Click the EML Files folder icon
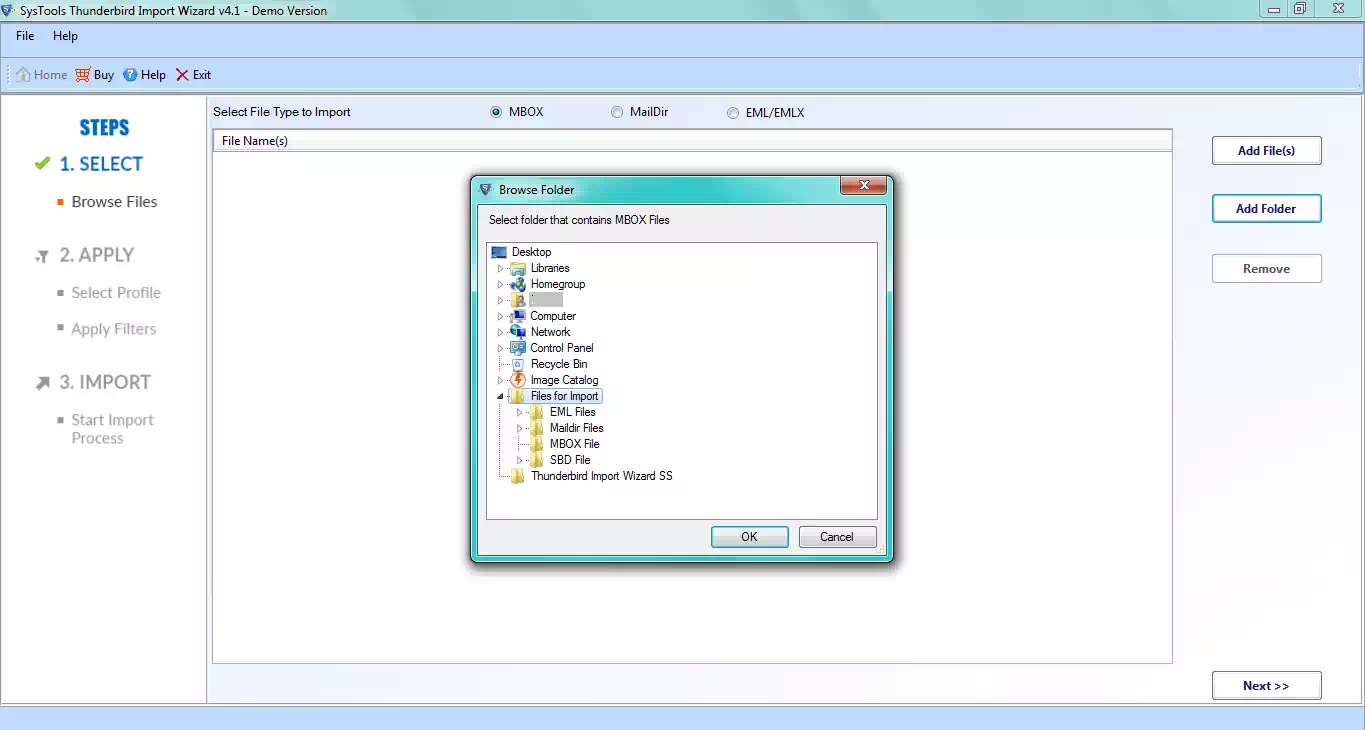The image size is (1365, 730). [537, 412]
